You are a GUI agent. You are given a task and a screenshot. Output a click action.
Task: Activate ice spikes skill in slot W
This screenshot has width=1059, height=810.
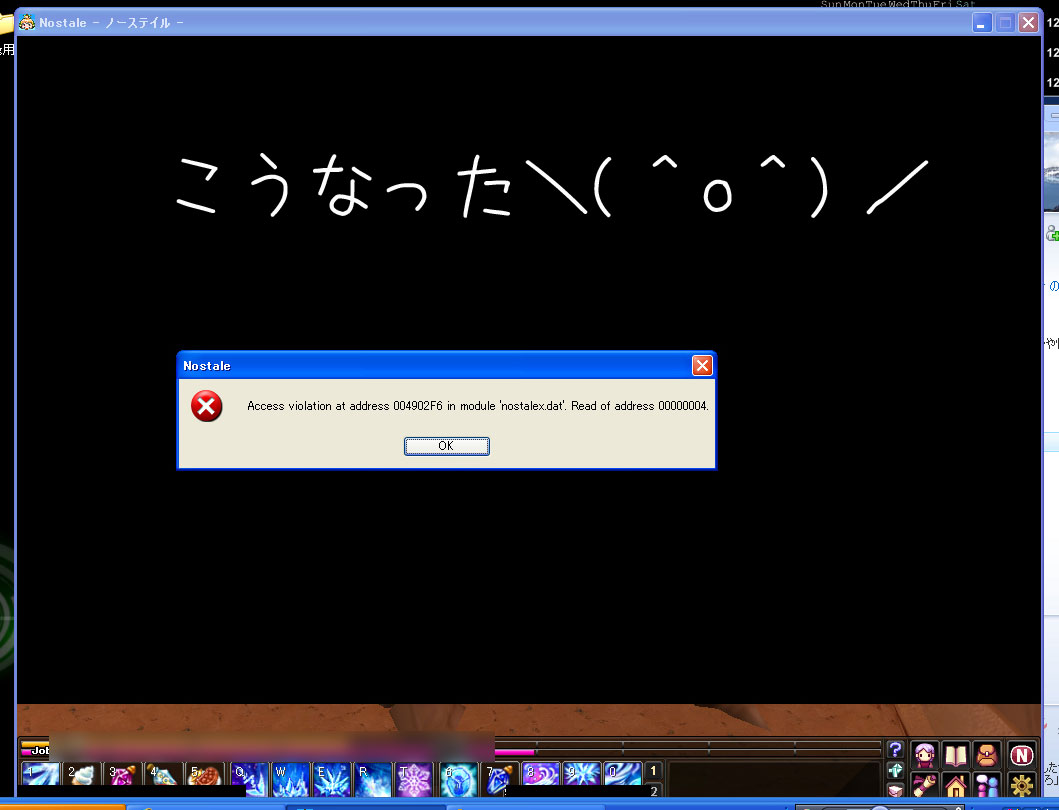click(x=291, y=778)
